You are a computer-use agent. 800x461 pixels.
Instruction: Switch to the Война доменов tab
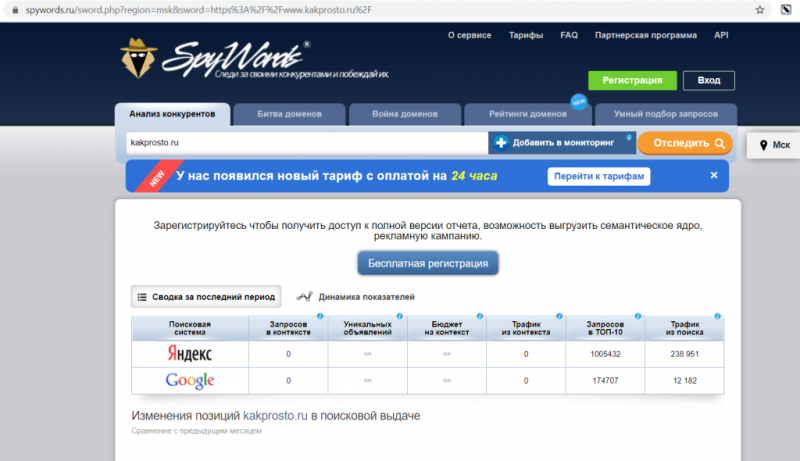pos(405,114)
